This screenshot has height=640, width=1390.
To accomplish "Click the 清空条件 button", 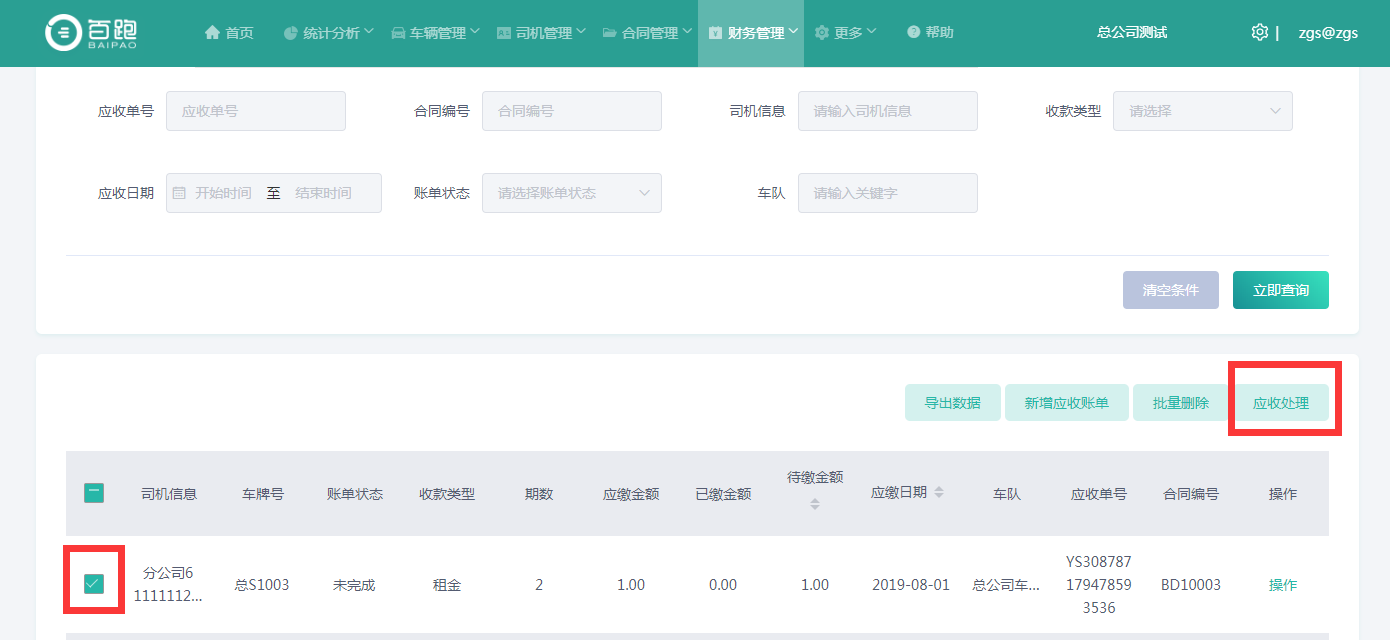I will [x=1170, y=290].
